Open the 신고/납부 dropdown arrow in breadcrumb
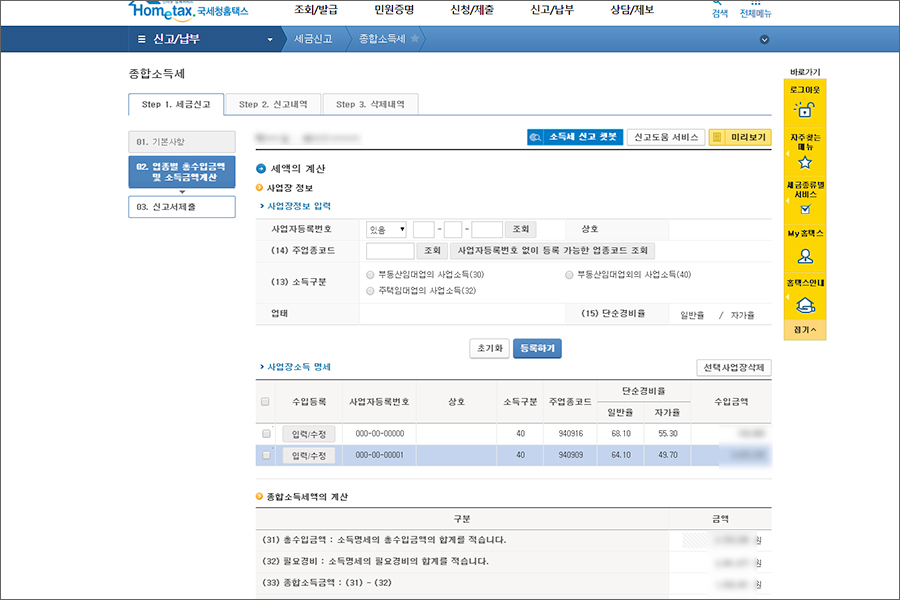 [x=270, y=40]
